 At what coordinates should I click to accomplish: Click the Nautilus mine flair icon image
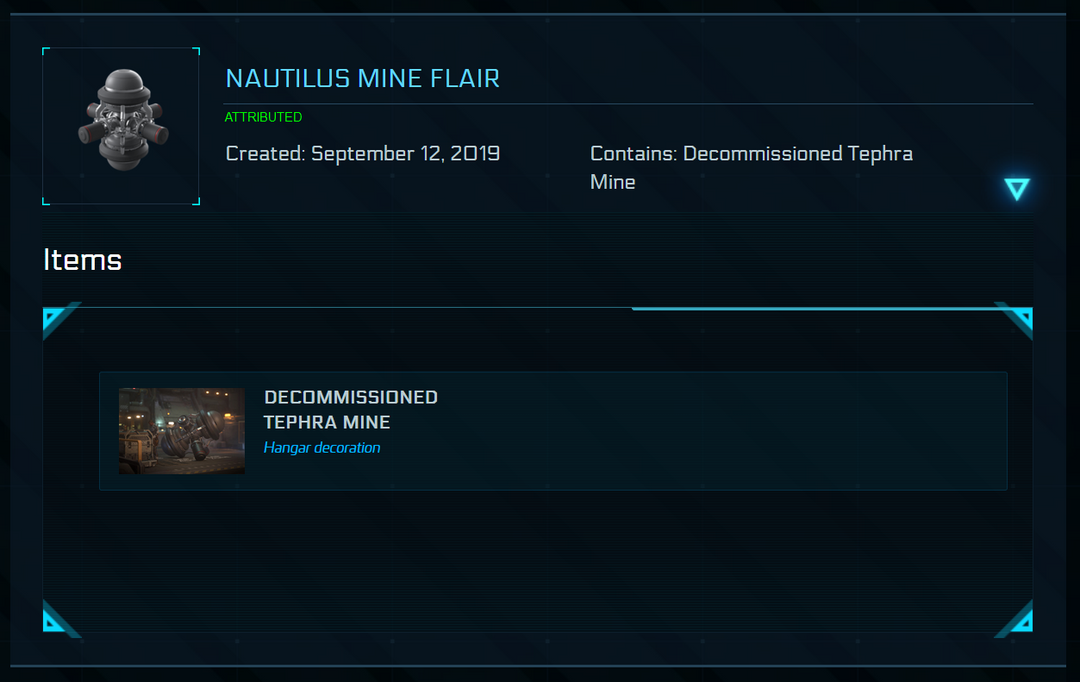tap(121, 126)
